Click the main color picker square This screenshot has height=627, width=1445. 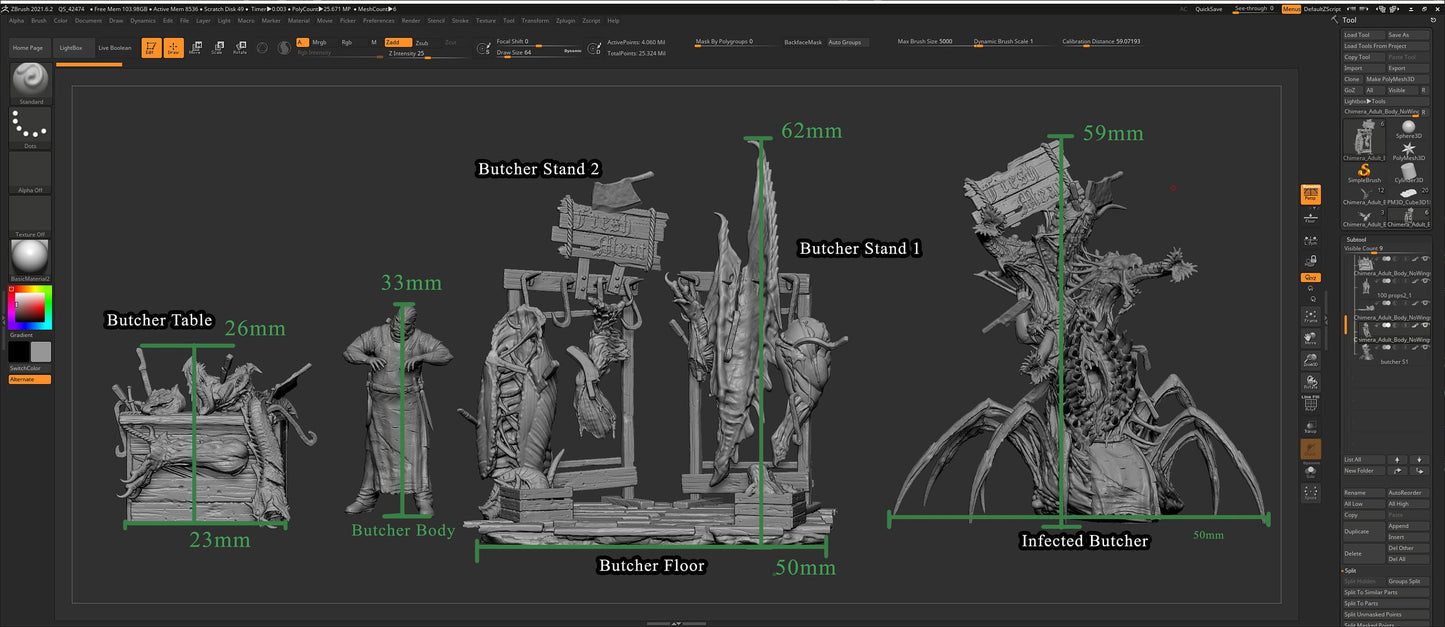point(30,307)
